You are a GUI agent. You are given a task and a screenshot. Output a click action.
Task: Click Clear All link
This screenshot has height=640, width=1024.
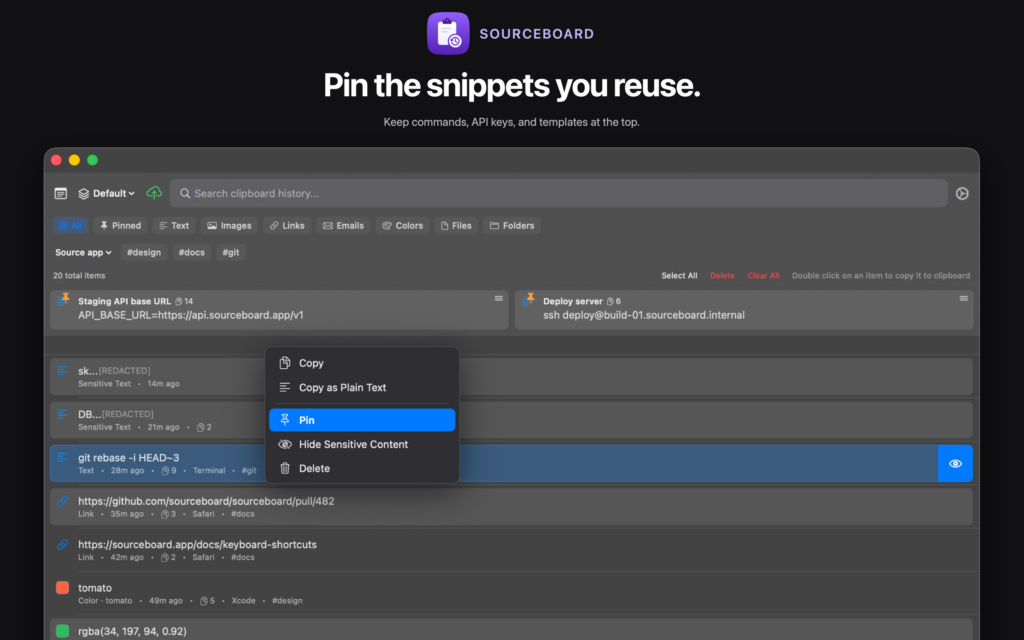coord(763,276)
